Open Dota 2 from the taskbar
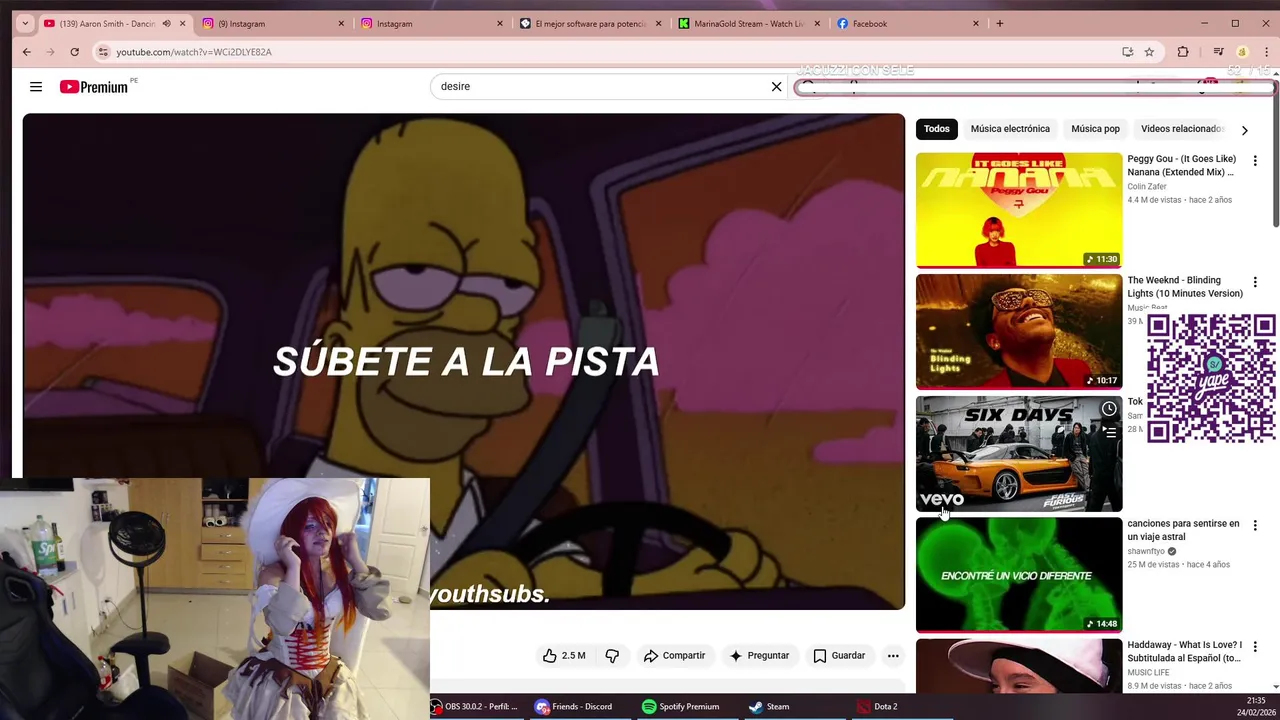This screenshot has height=720, width=1280. point(877,707)
